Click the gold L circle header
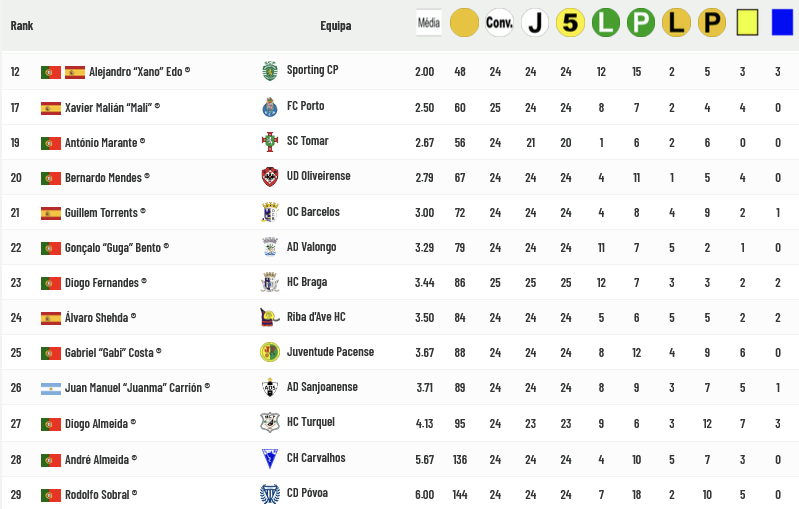The image size is (799, 509). (x=676, y=22)
